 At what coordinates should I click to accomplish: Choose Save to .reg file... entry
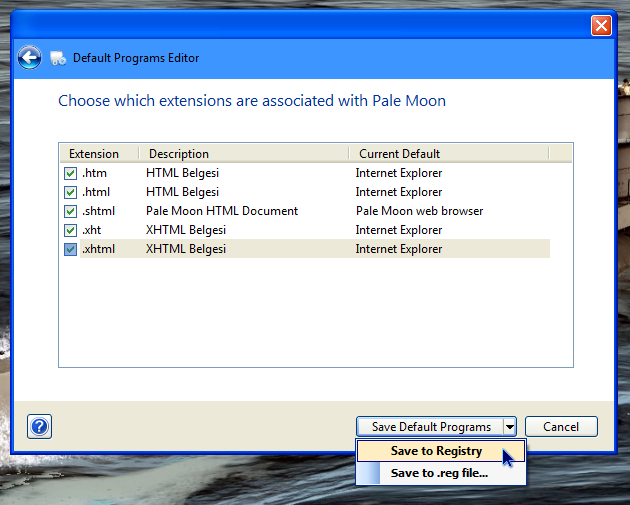point(441,473)
